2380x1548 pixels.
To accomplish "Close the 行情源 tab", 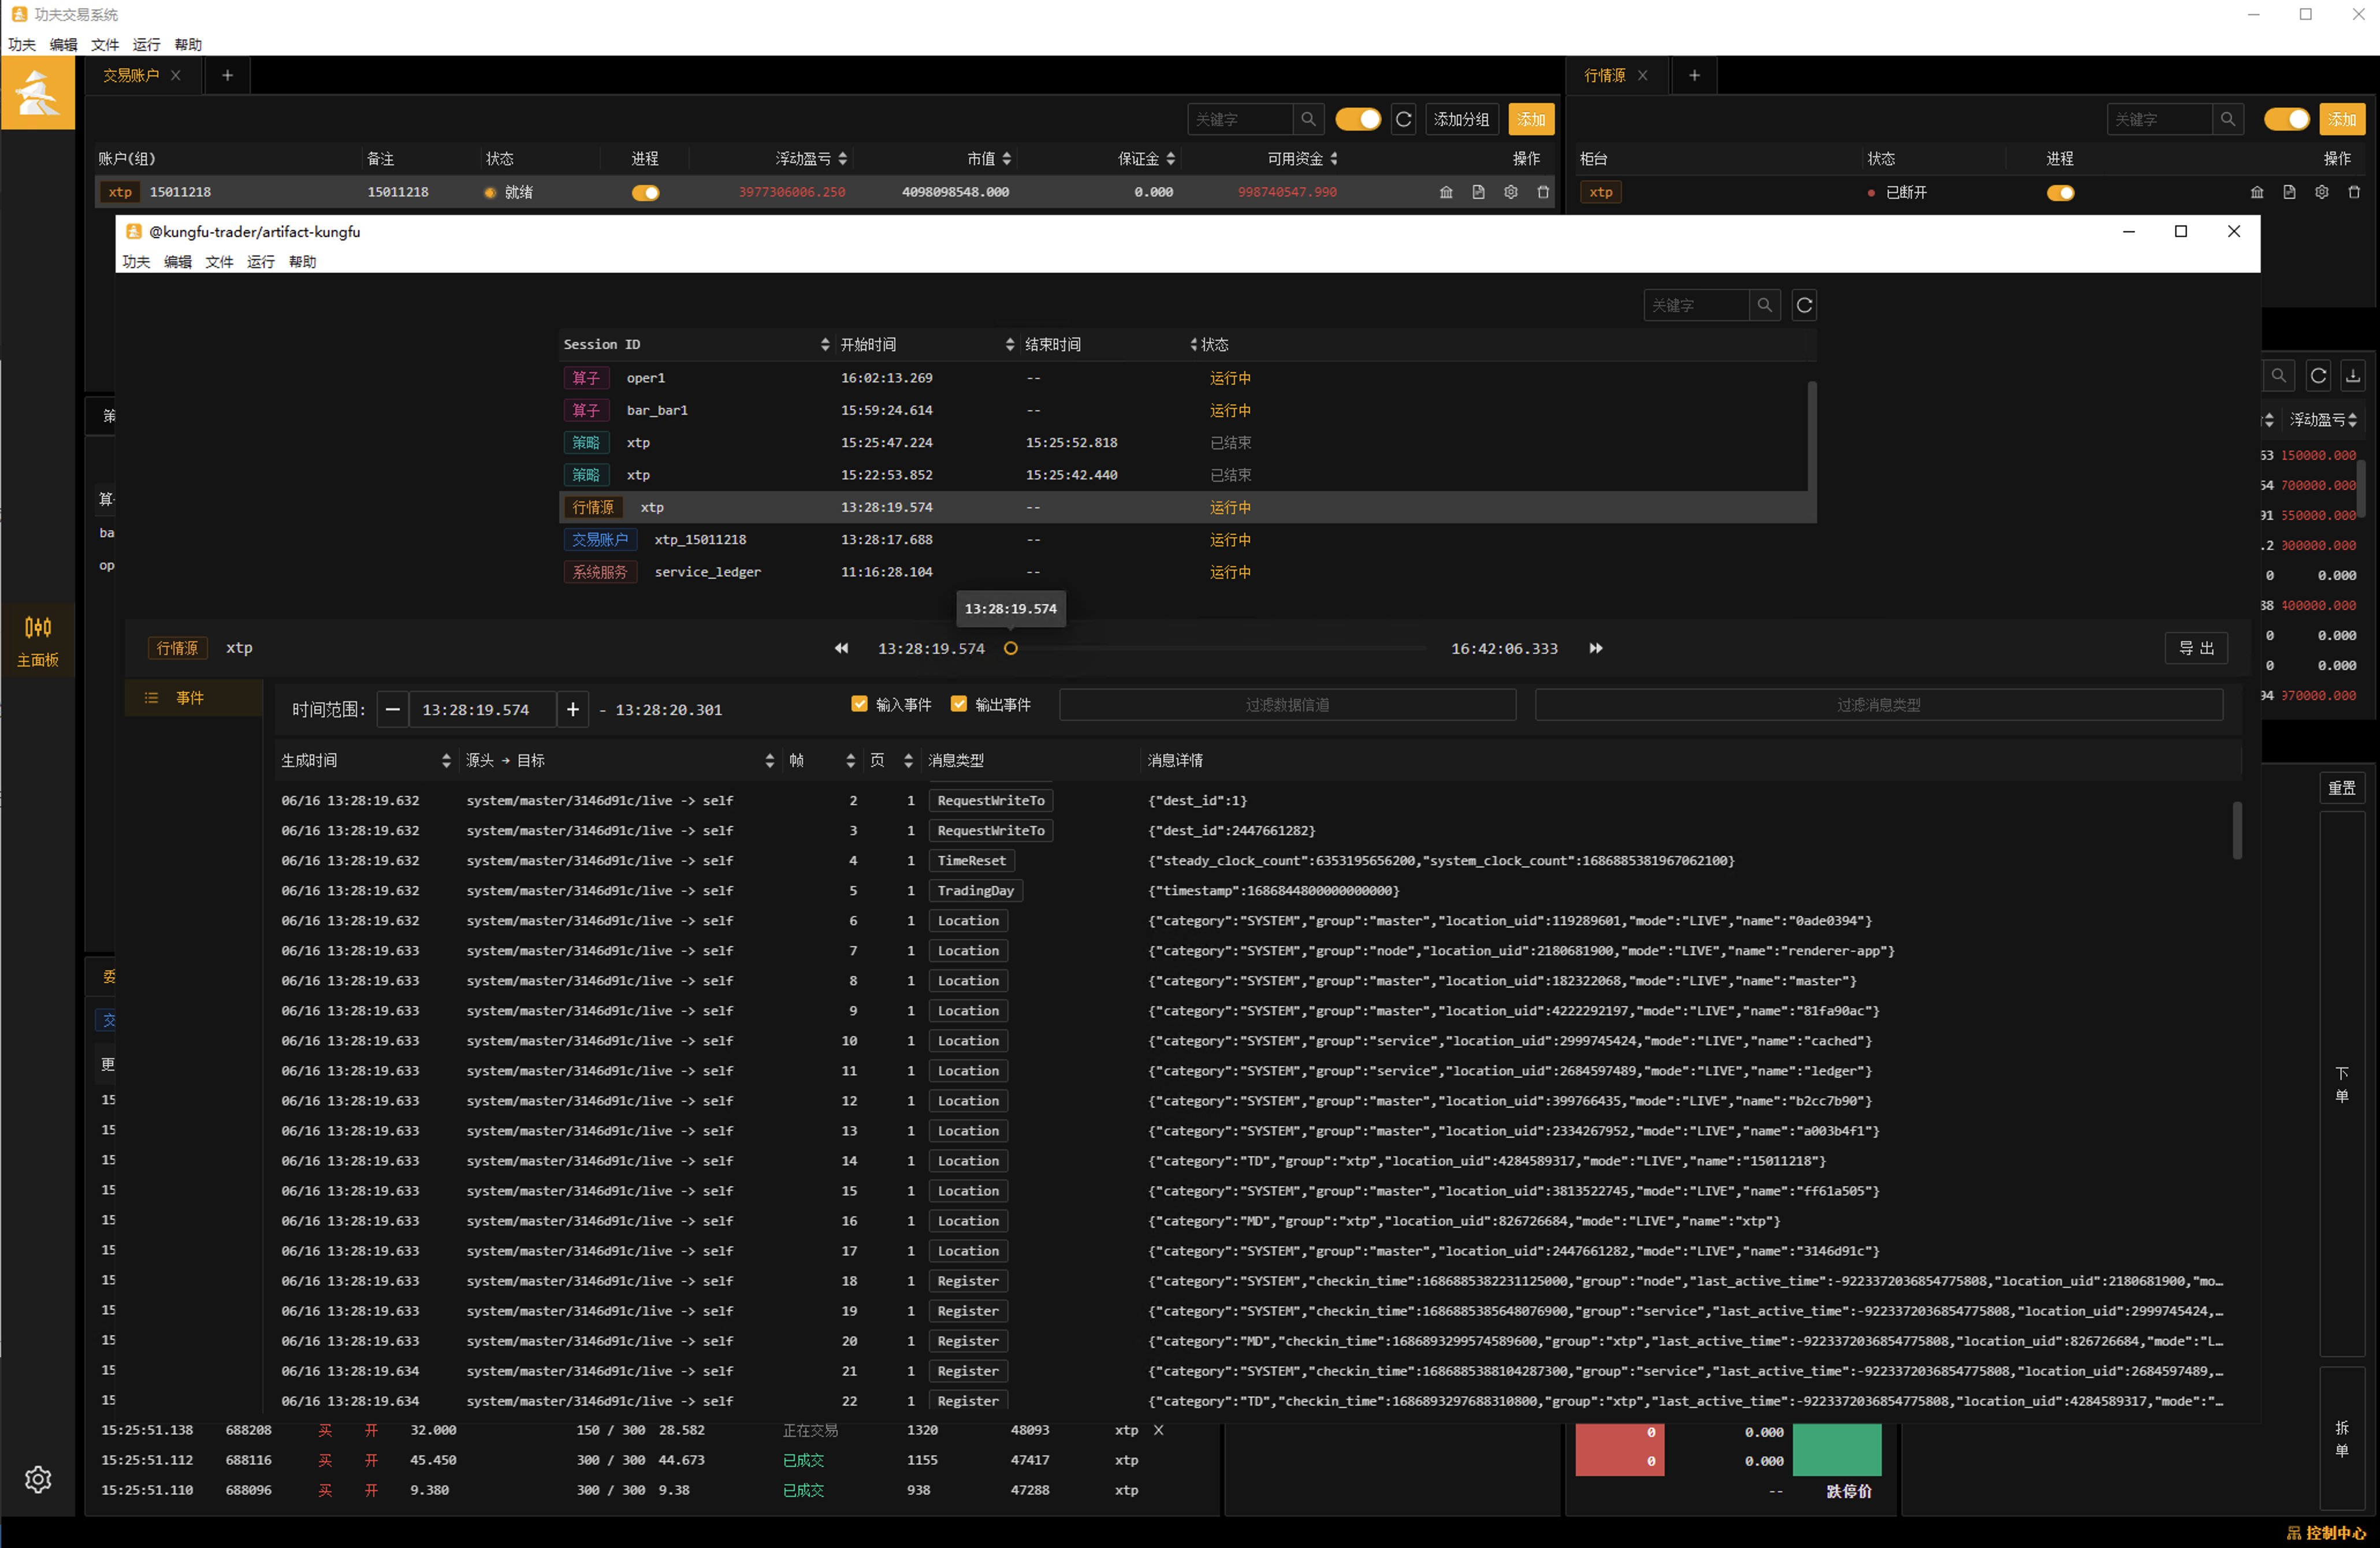I will [x=1642, y=75].
